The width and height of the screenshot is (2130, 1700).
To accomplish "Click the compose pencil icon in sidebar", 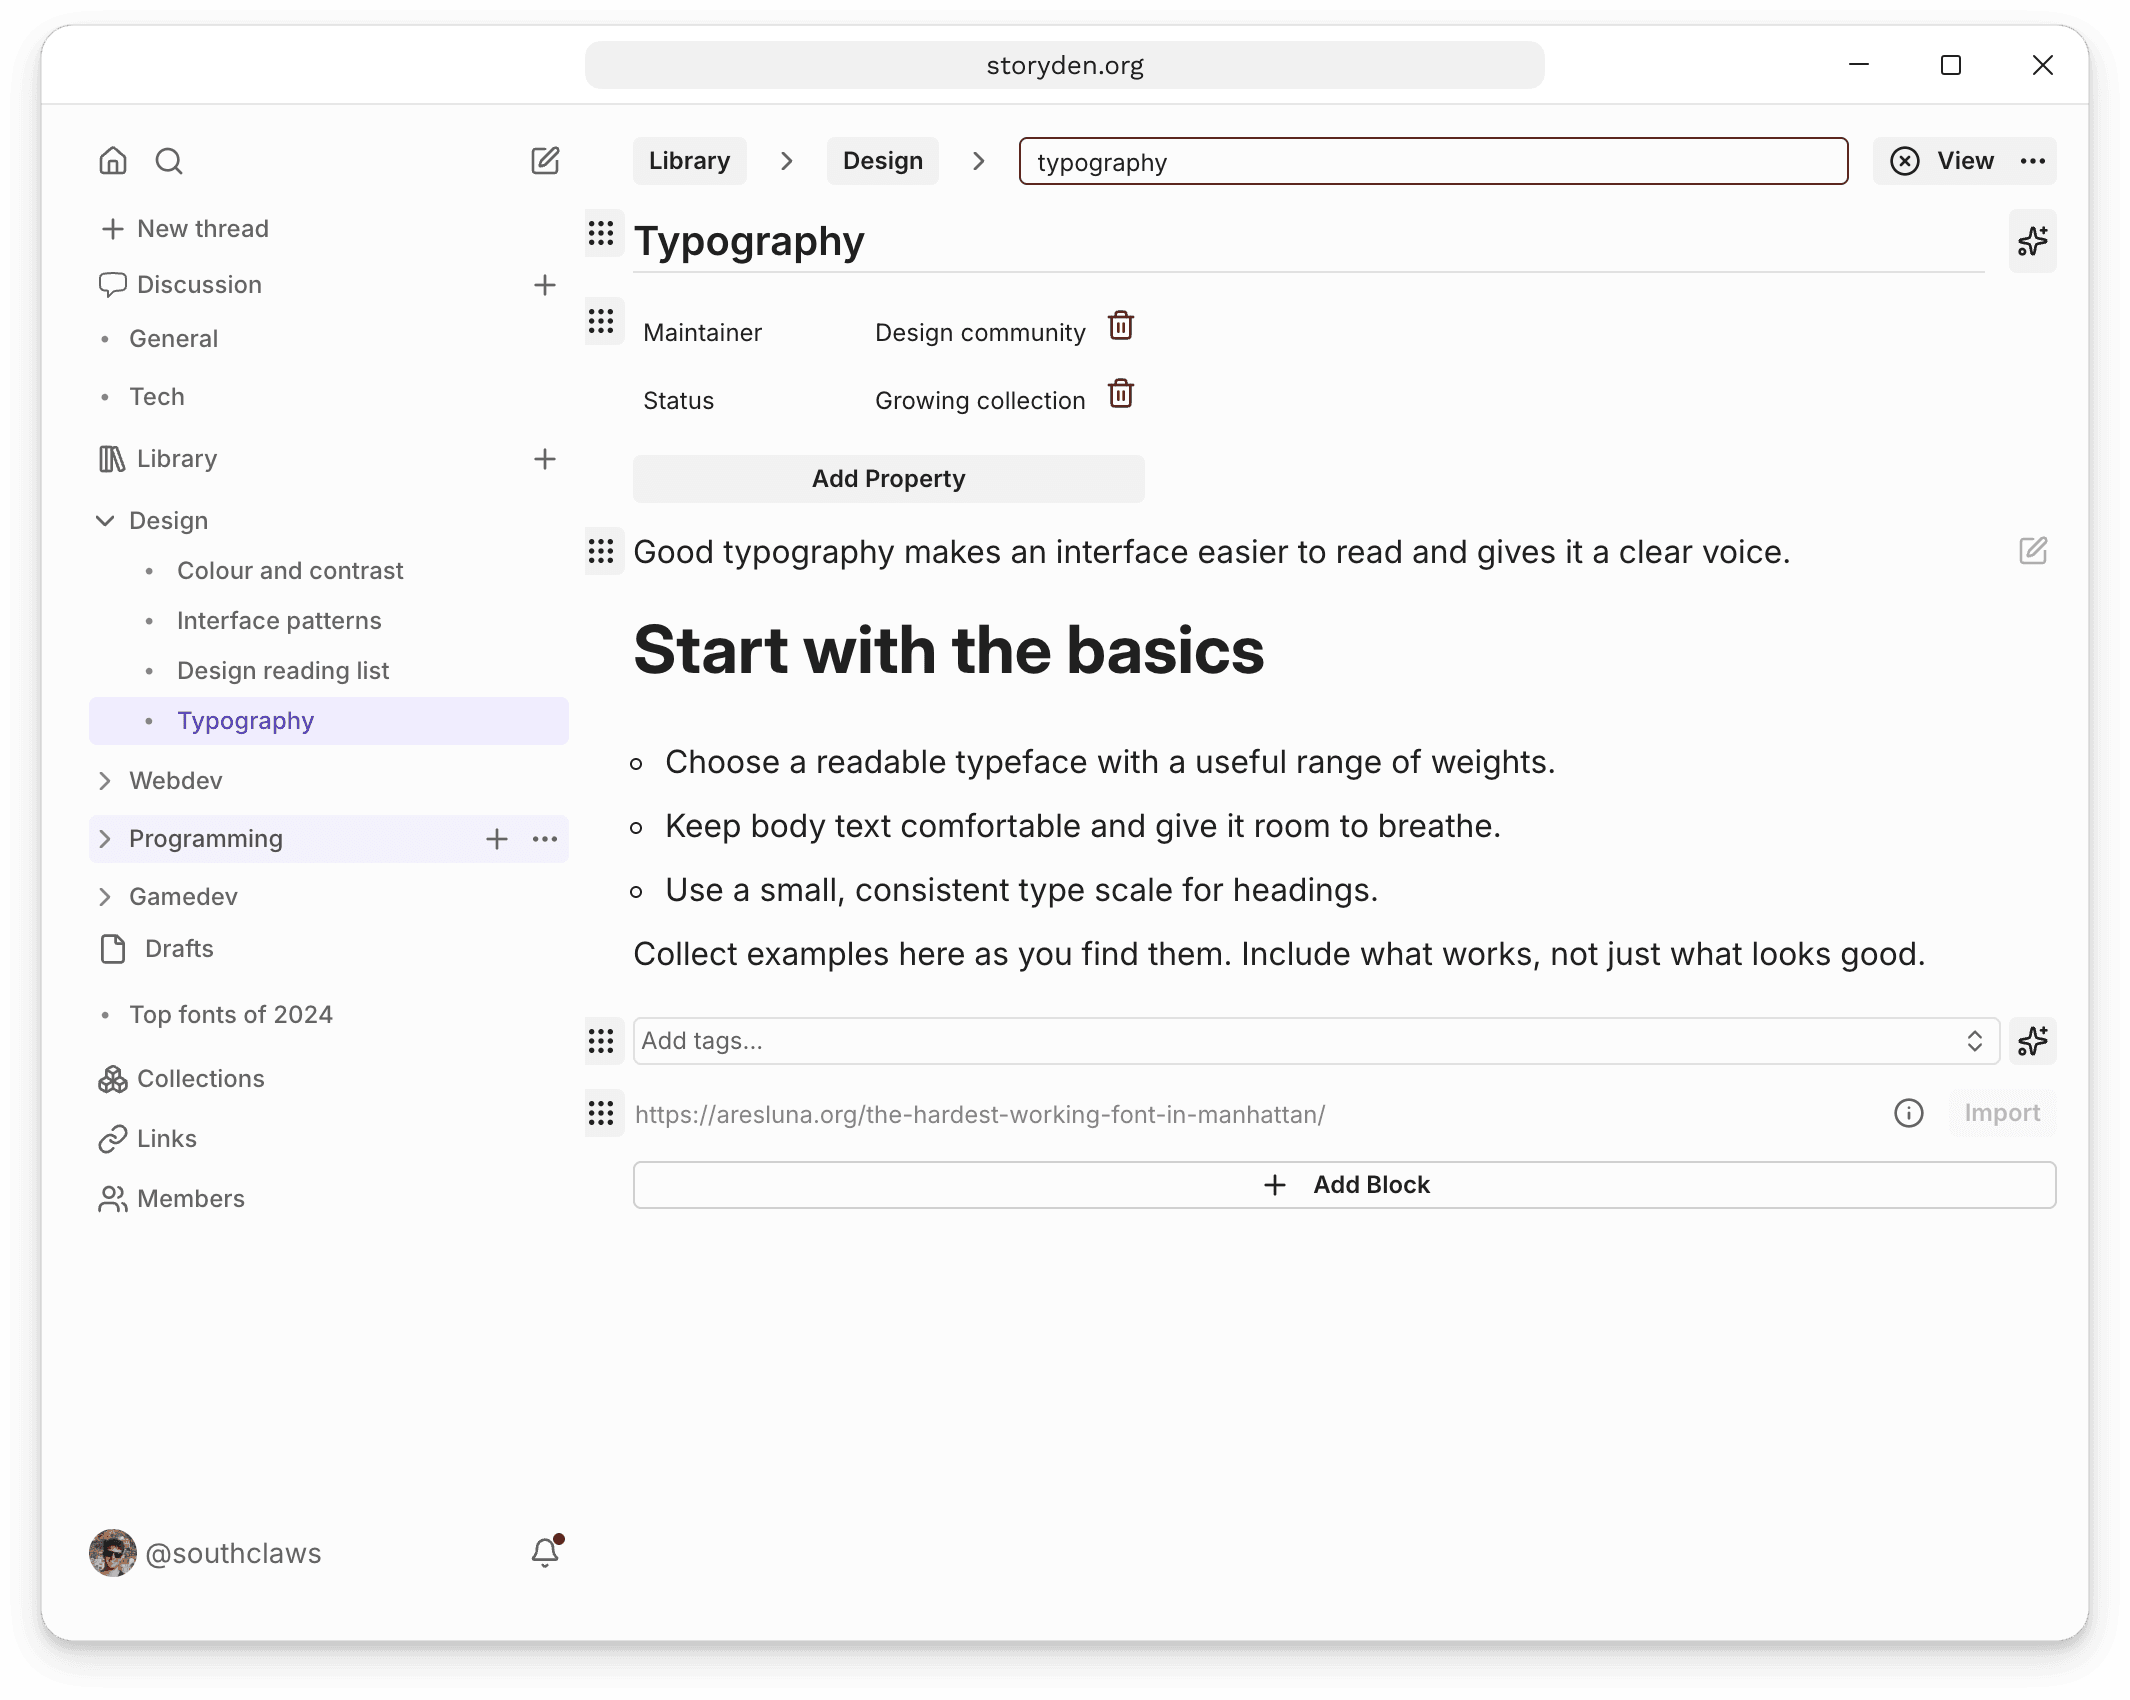I will [545, 161].
